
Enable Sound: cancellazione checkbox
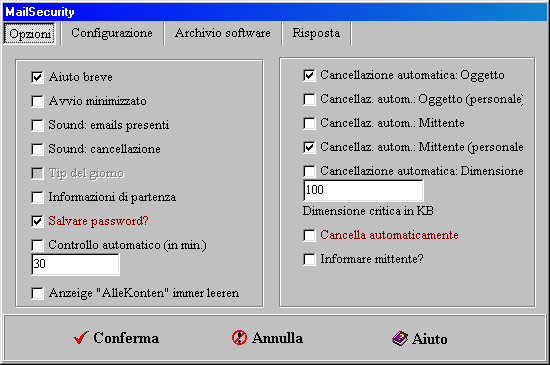click(x=37, y=149)
